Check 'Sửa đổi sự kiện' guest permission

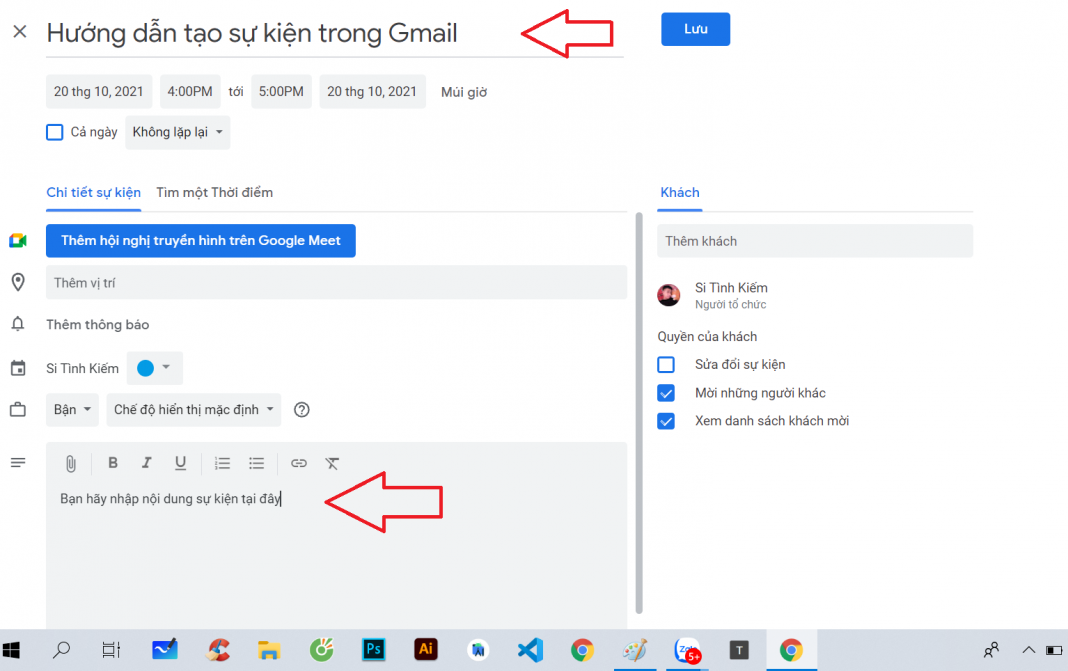tap(666, 364)
